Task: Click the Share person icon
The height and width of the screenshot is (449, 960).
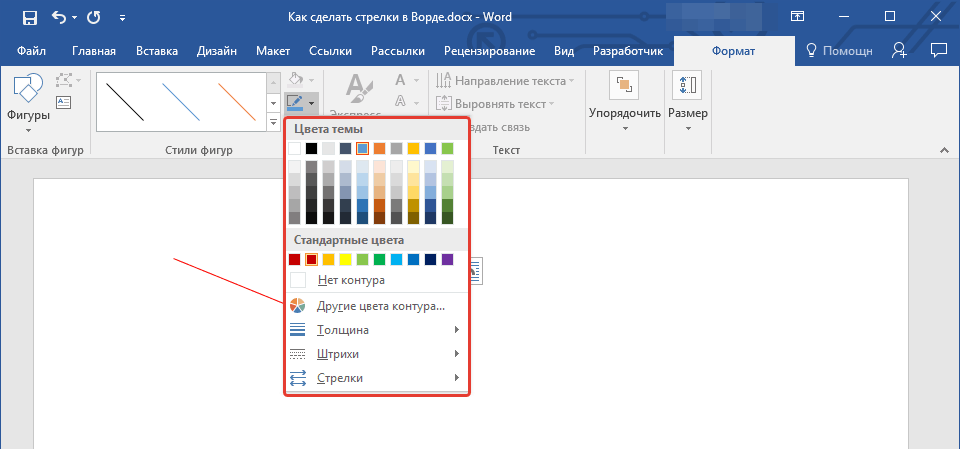Action: [x=900, y=51]
